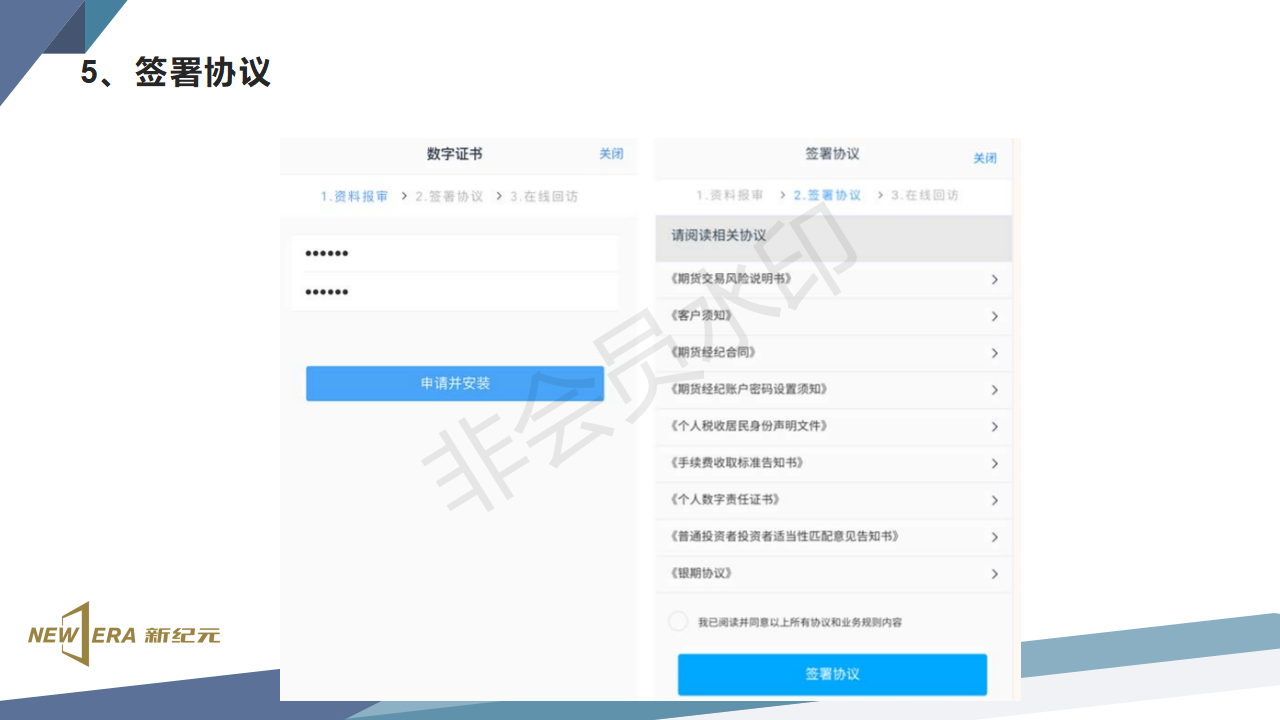1280x720 pixels.
Task: Expand 《客户须知》 row arrow
Action: pos(994,316)
